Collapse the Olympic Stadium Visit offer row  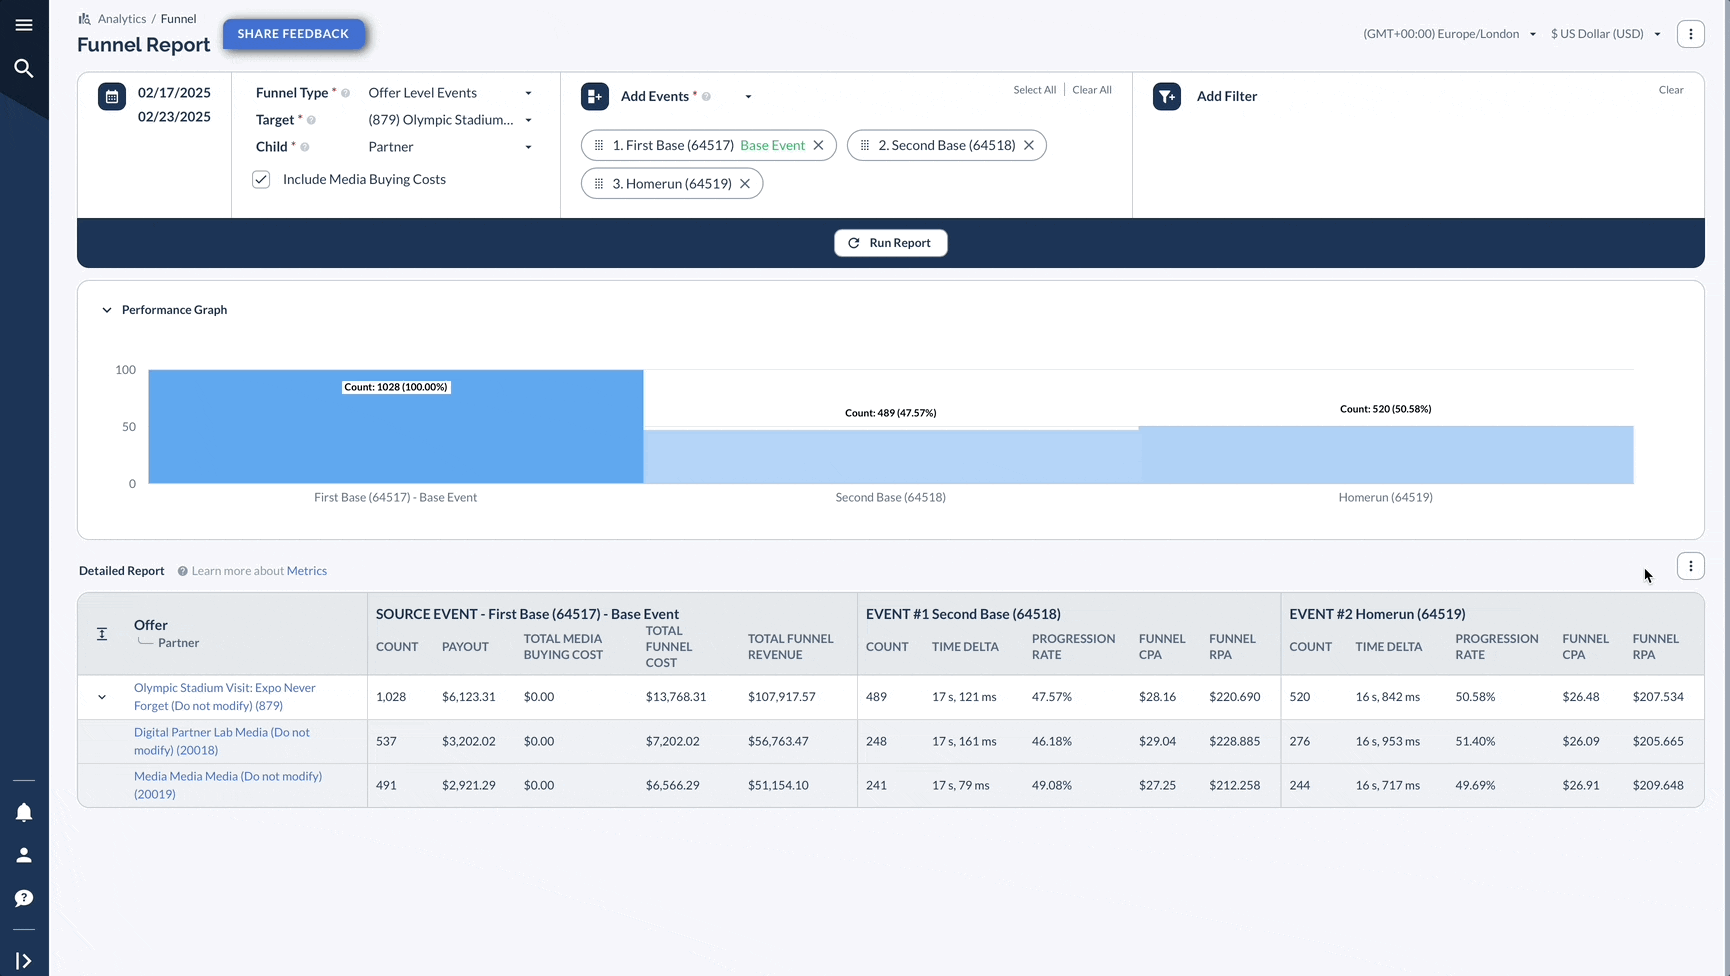pos(102,697)
